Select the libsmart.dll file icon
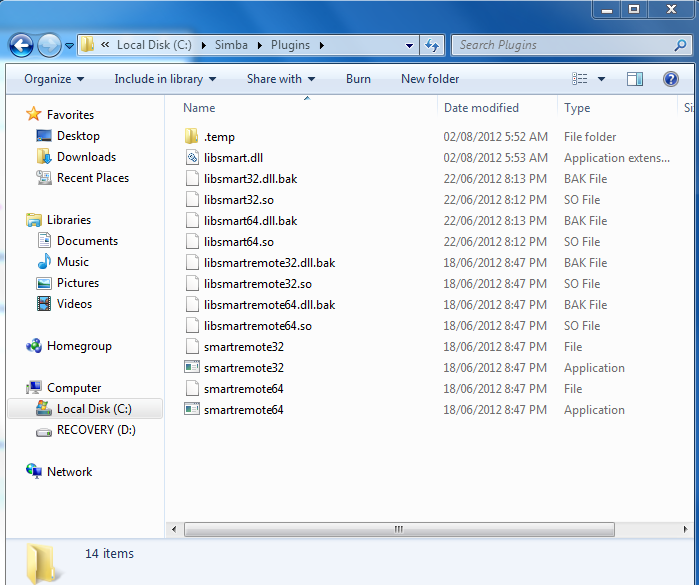The image size is (699, 585). [193, 158]
